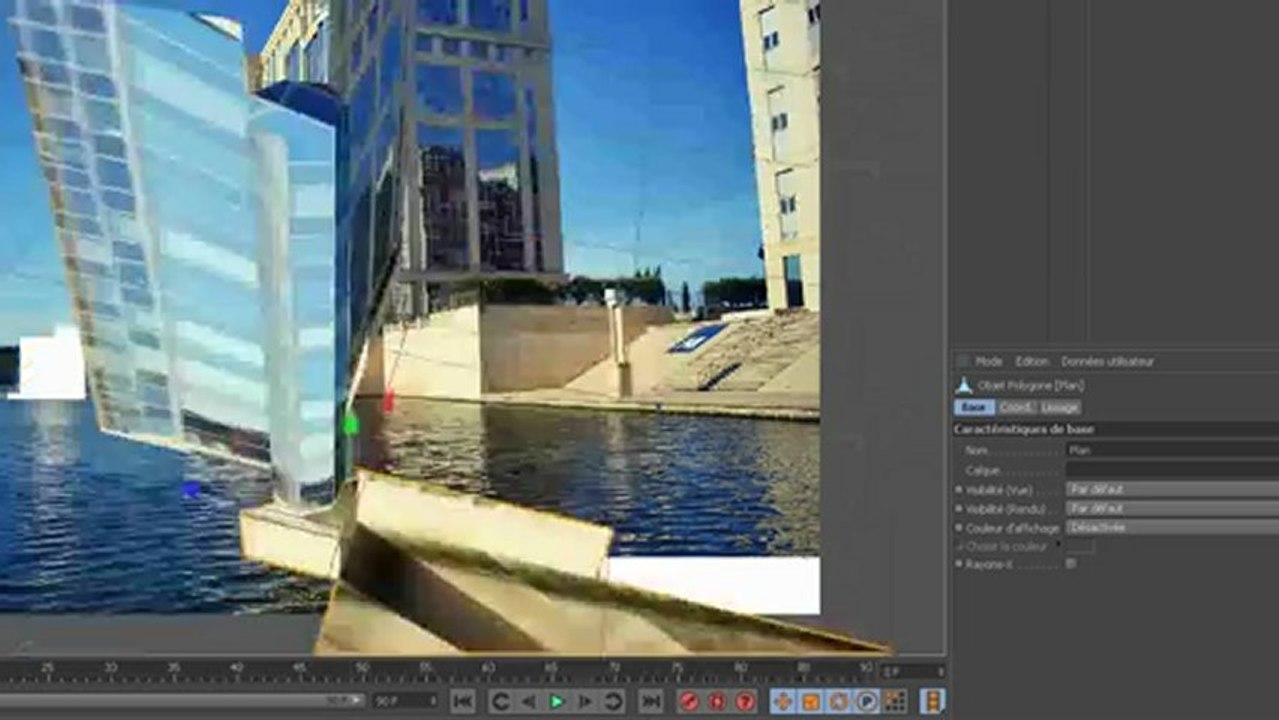Toggle Position keyframe recording icon

tap(783, 701)
